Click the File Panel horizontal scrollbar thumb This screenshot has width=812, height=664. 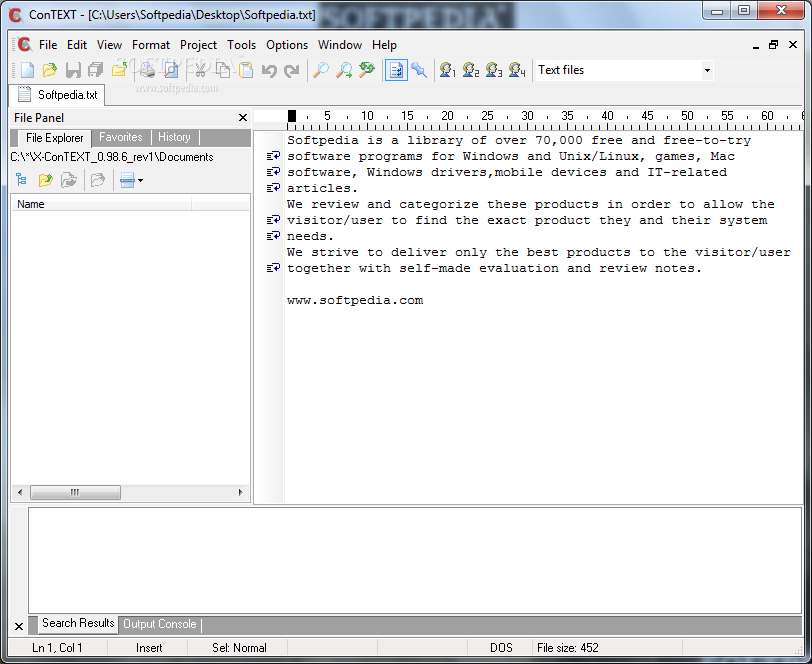pyautogui.click(x=76, y=492)
